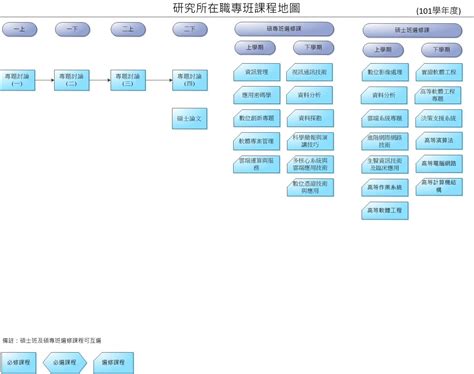Viewport: 474px width, 374px height.
Task: Click the title 研究所在職專班課程地圖
Action: (x=237, y=8)
